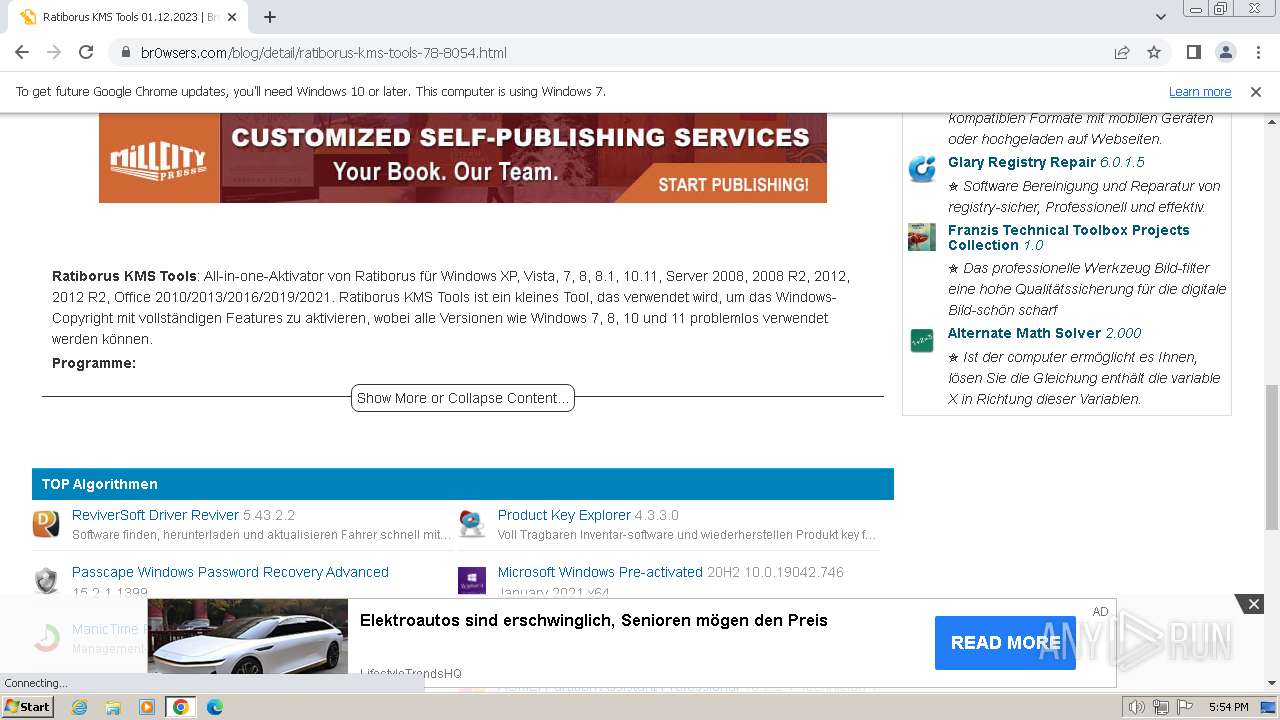Image resolution: width=1280 pixels, height=720 pixels.
Task: Open Learn more about Chrome updates
Action: (1200, 91)
